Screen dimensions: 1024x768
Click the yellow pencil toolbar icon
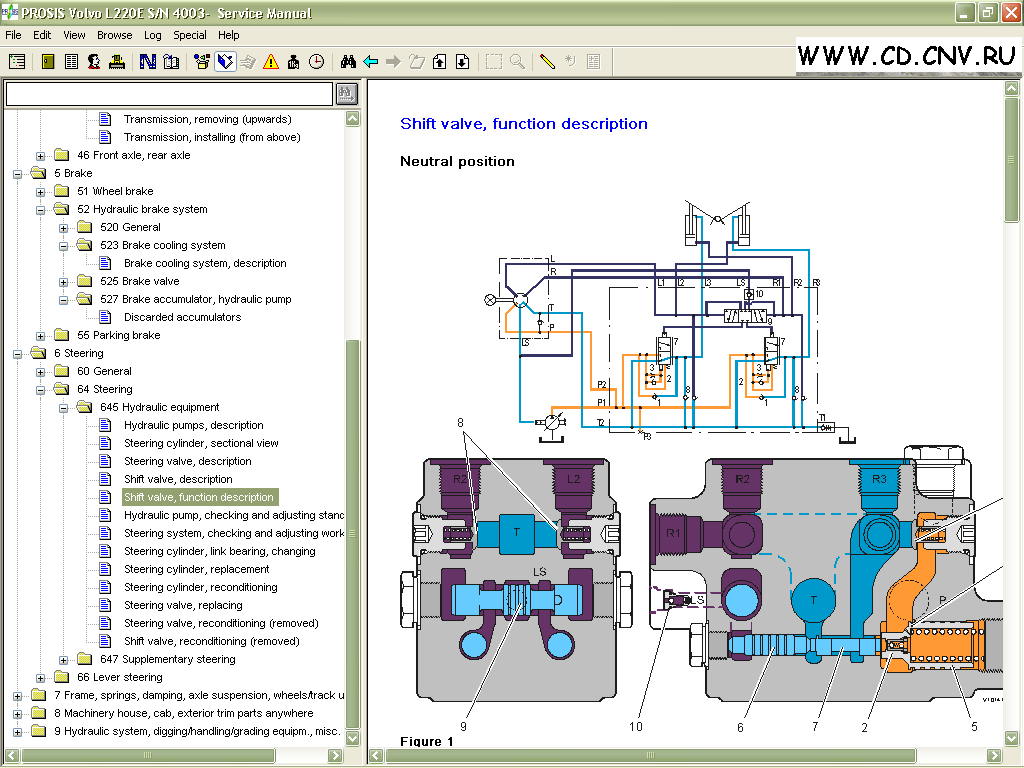(x=547, y=61)
